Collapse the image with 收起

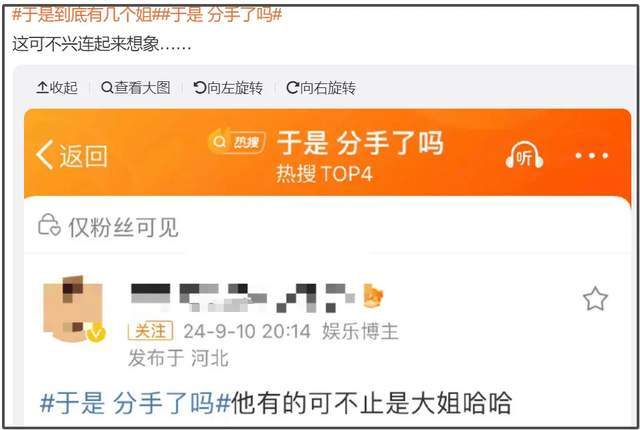click(57, 87)
